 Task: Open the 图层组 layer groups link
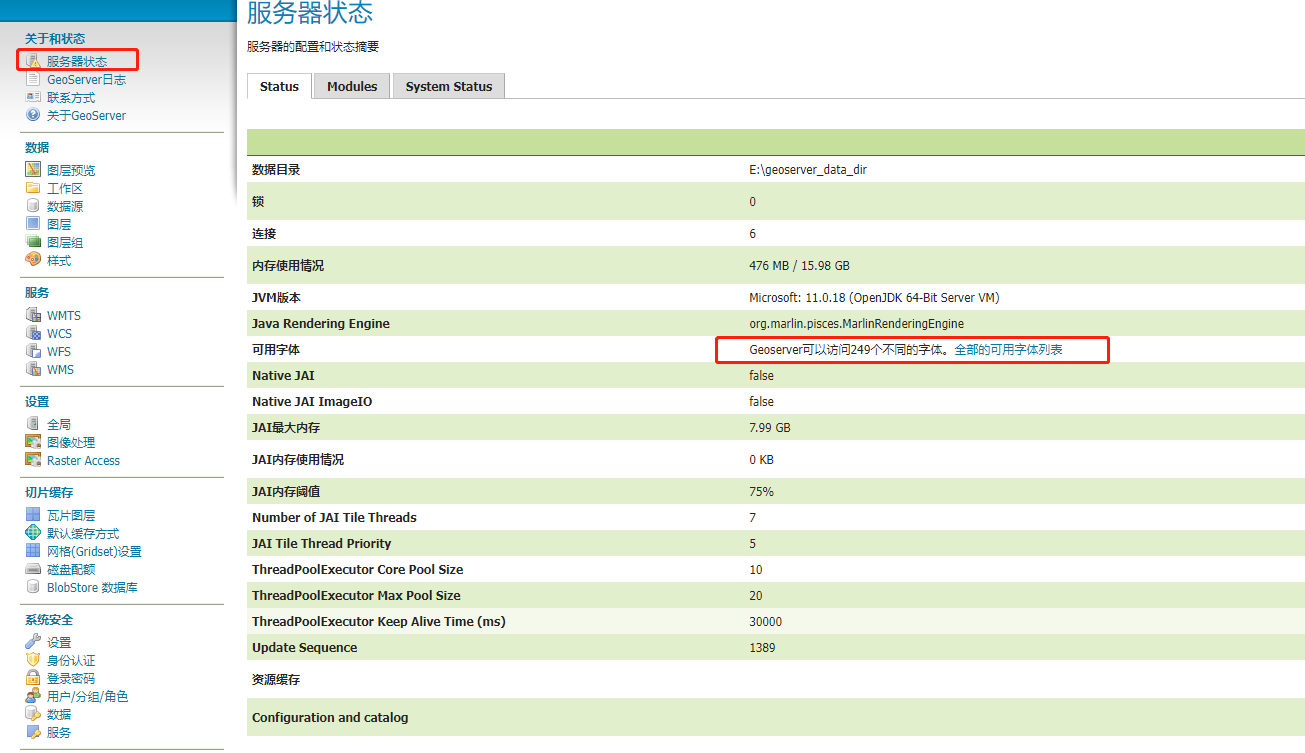pos(65,243)
